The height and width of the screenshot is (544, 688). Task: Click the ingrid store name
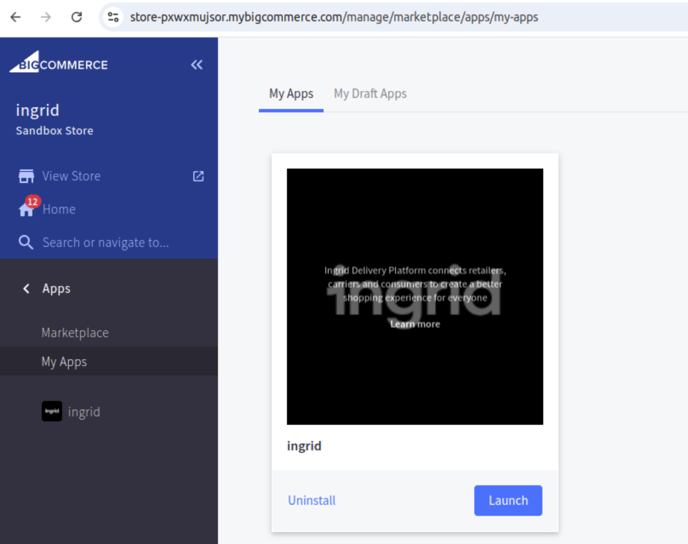[x=37, y=110]
